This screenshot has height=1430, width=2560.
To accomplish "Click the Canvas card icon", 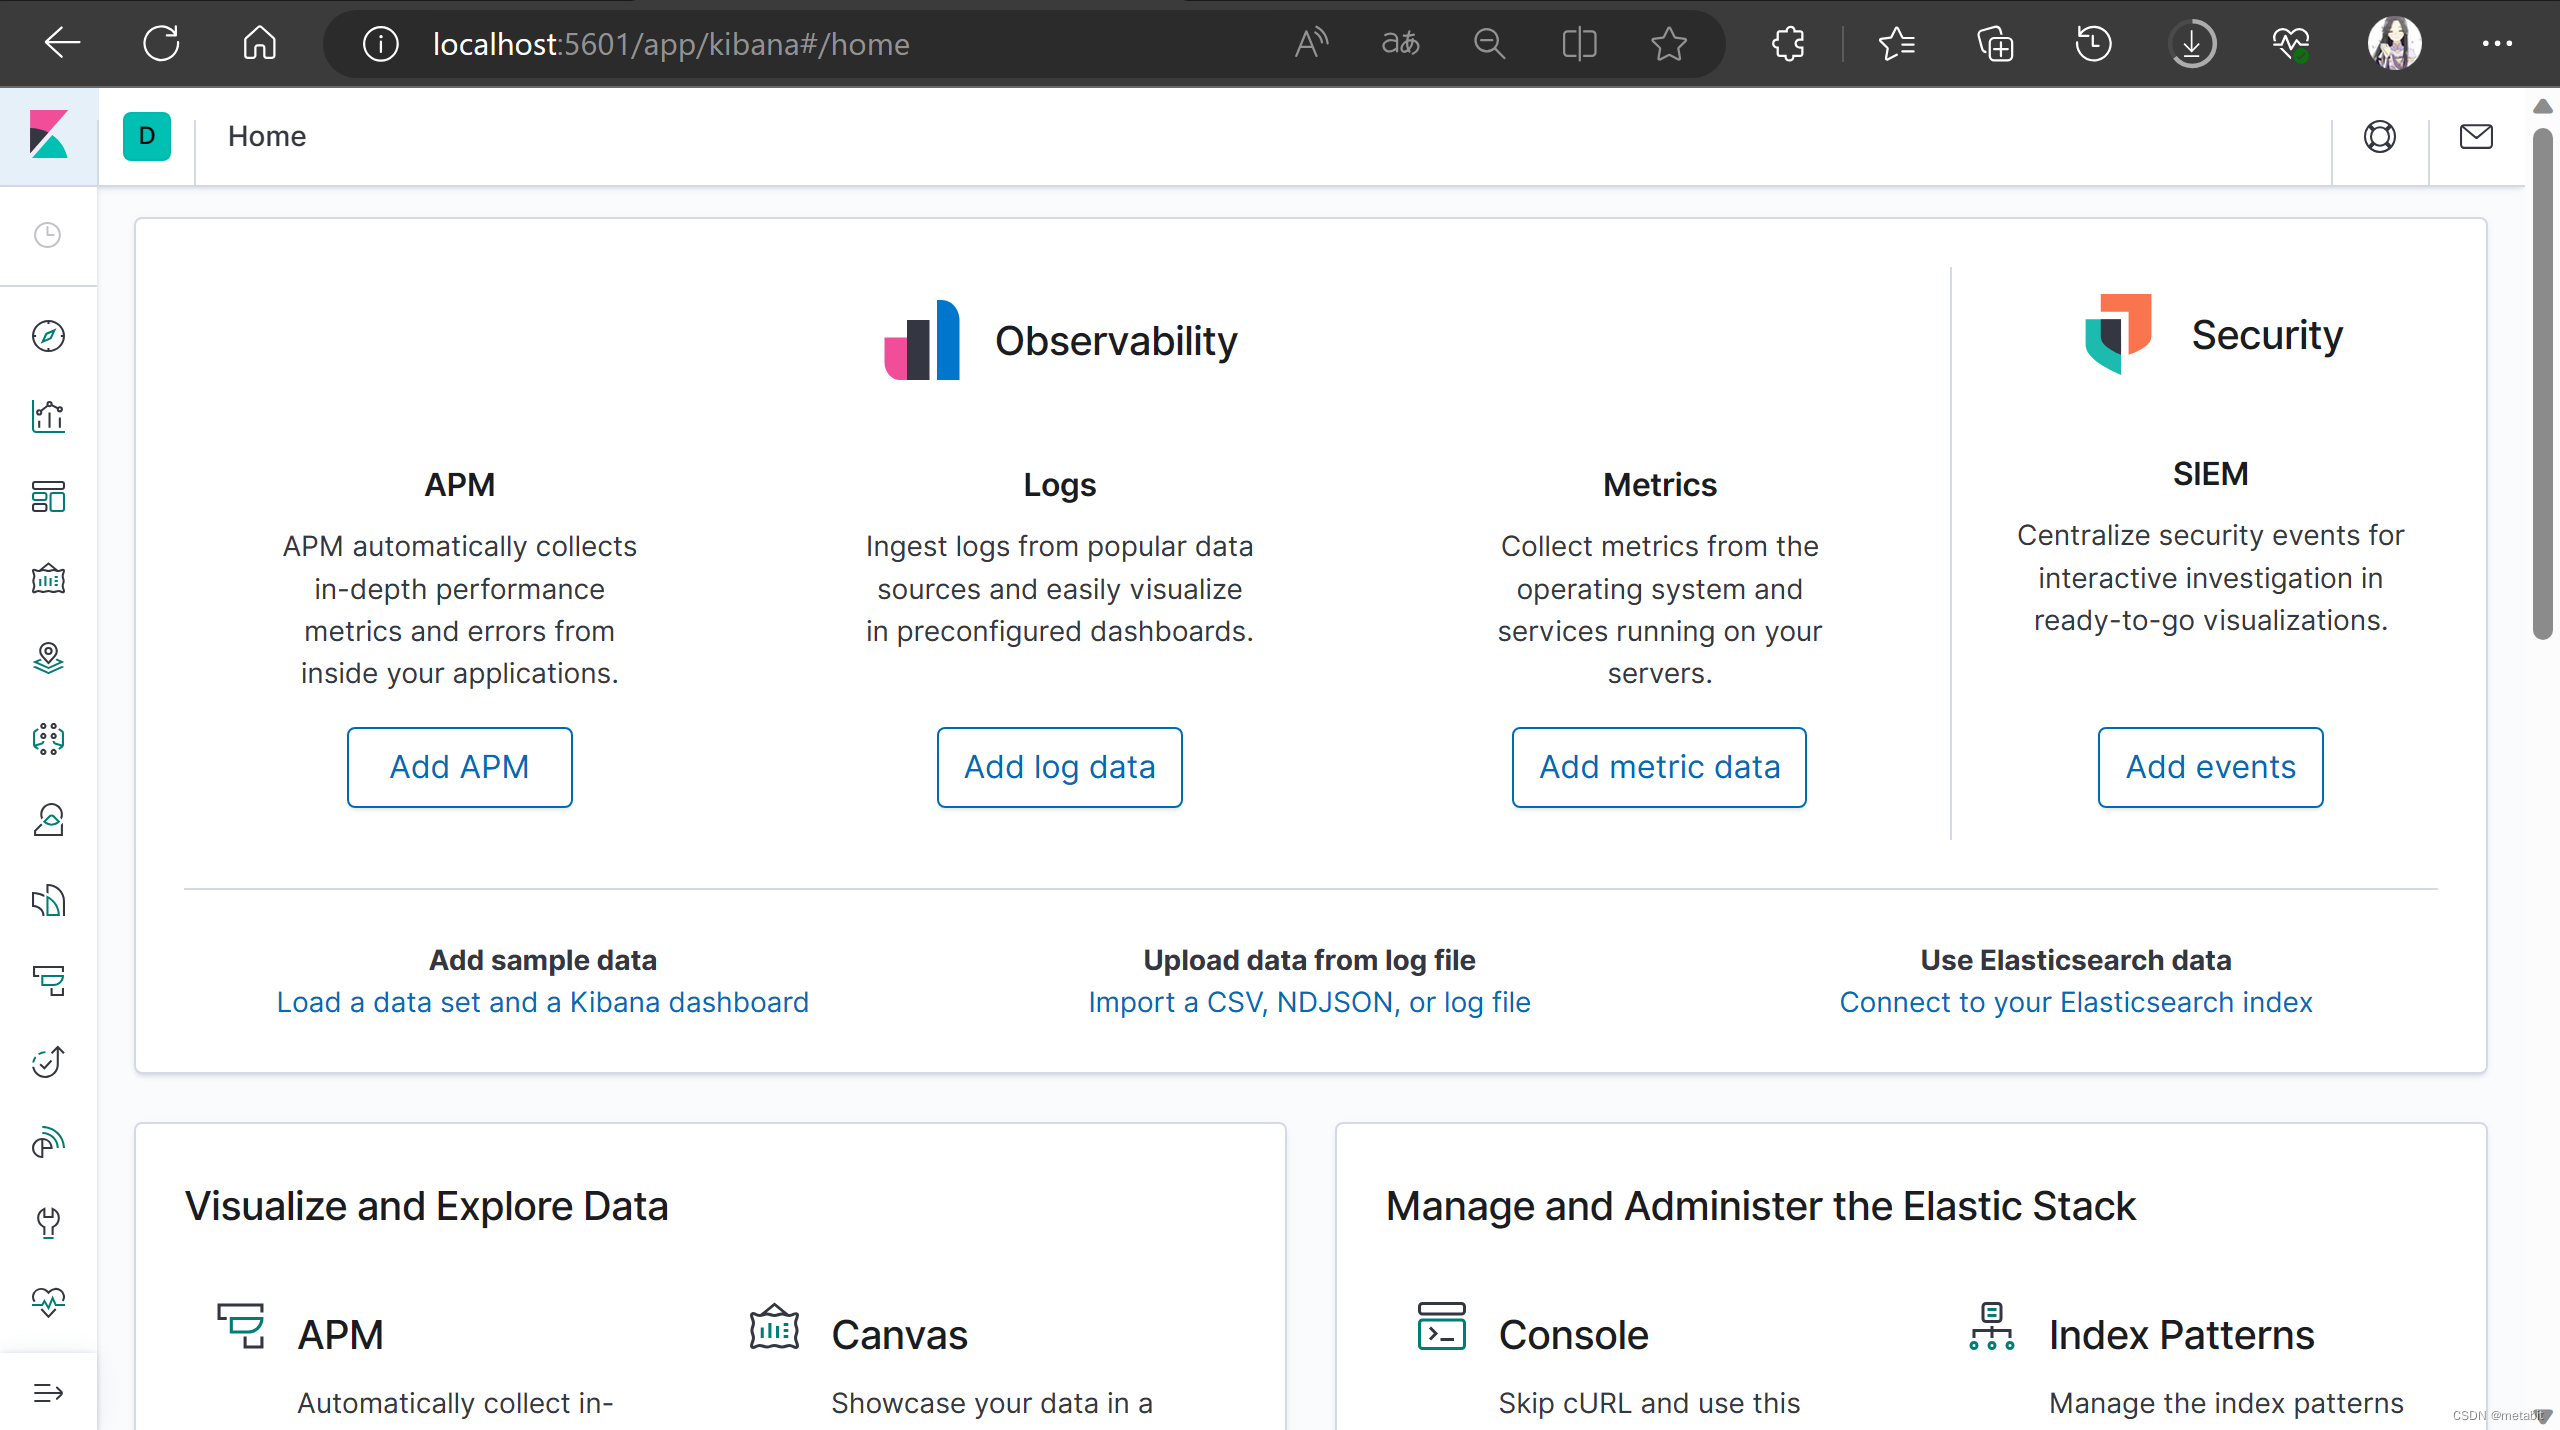I will 774,1326.
